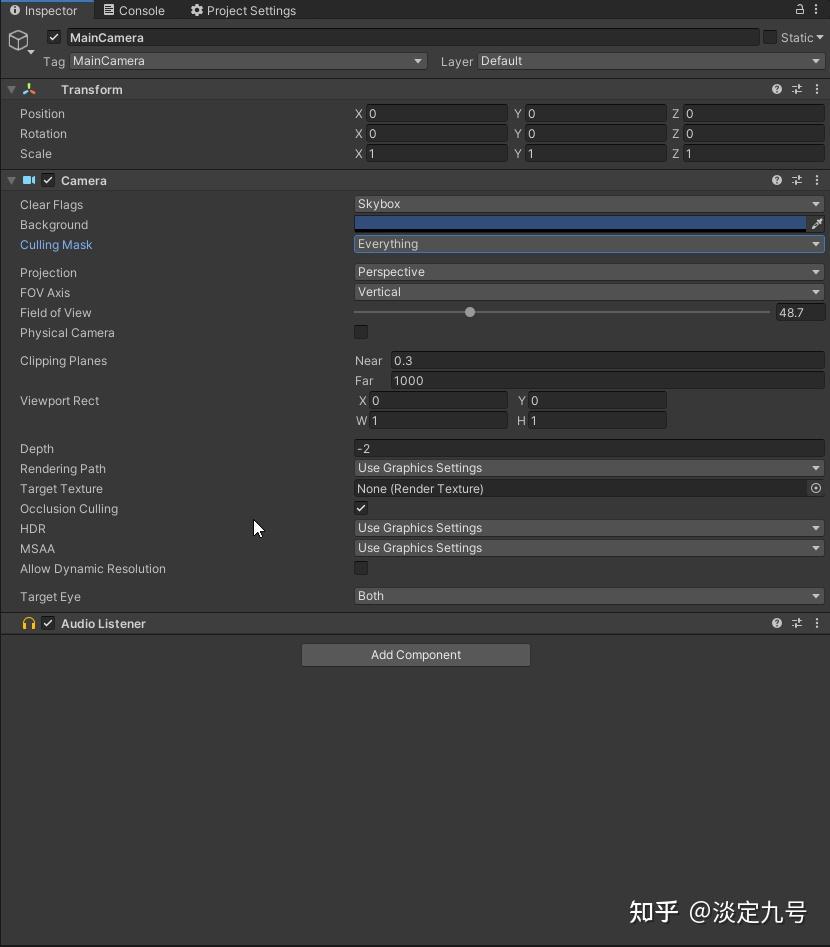This screenshot has width=830, height=947.
Task: Click the Add Component button
Action: (x=415, y=655)
